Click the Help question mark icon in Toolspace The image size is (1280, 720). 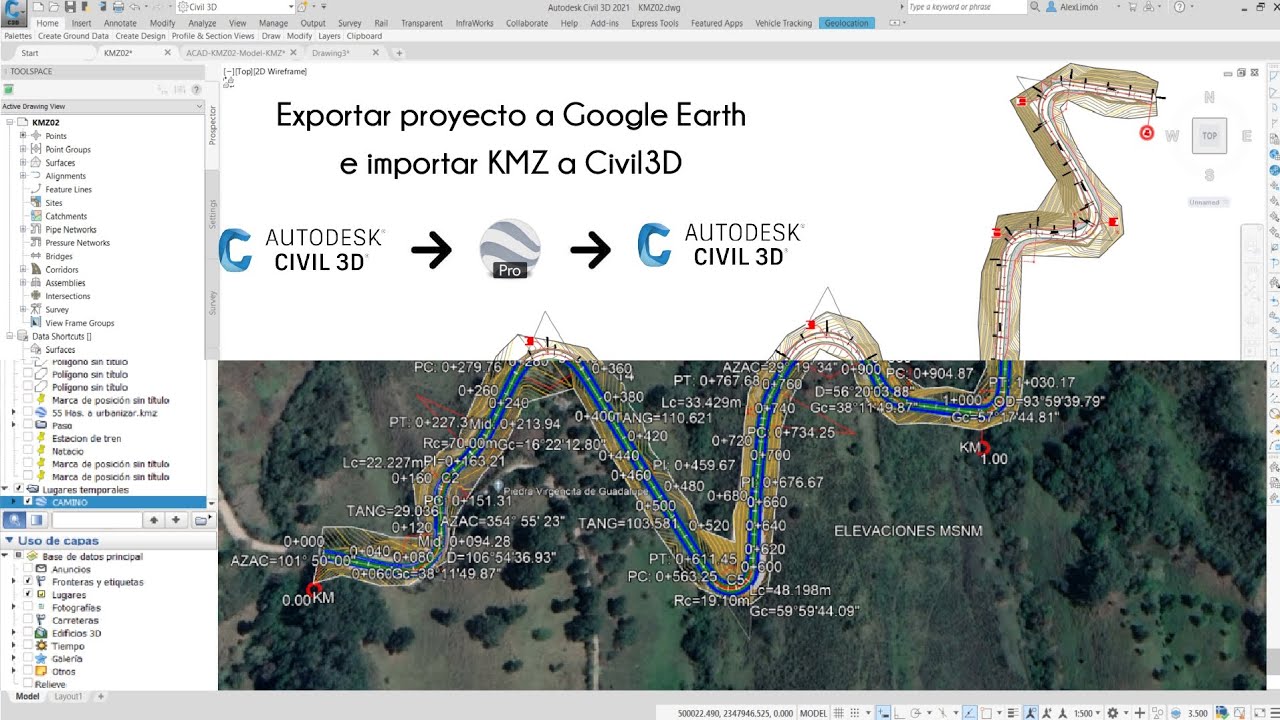(x=196, y=89)
